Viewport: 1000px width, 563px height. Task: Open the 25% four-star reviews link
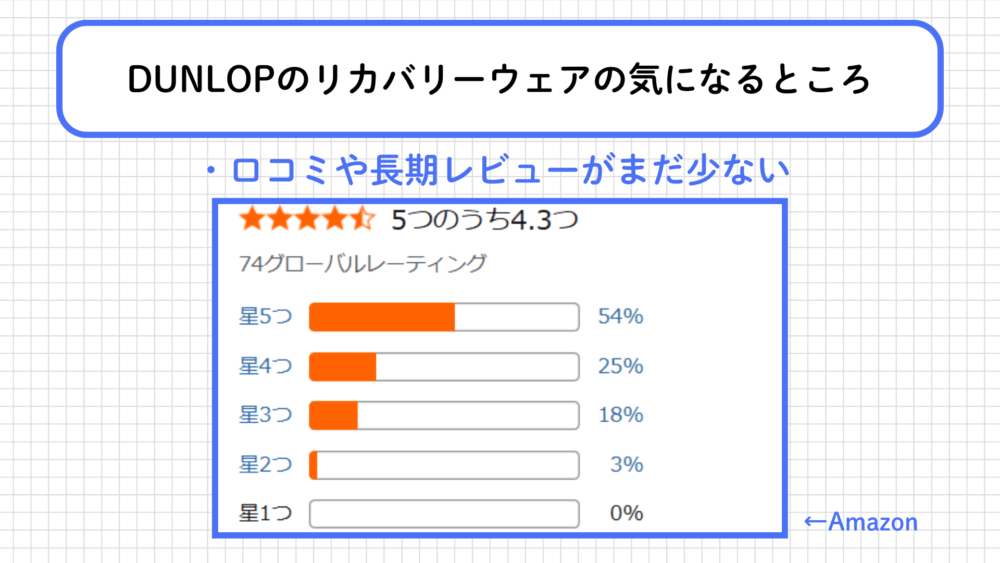(x=620, y=367)
